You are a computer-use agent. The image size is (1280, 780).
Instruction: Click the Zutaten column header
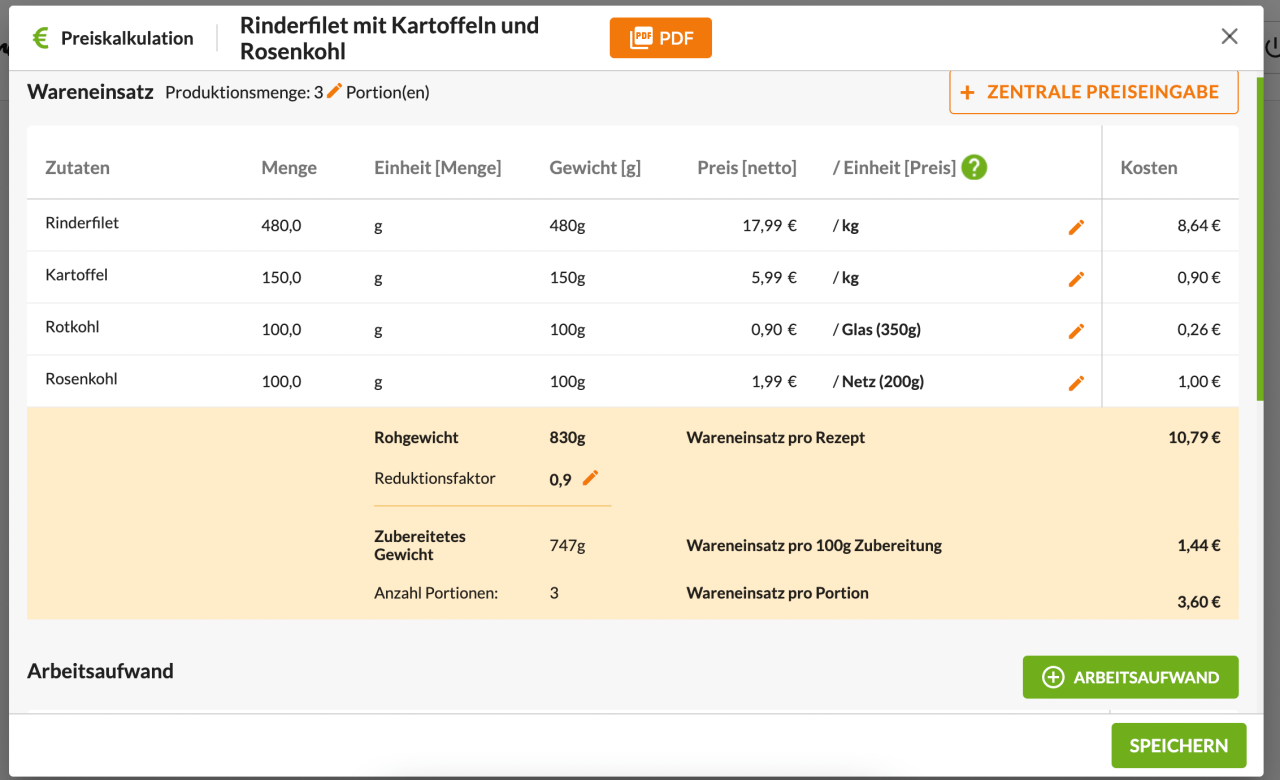[77, 167]
